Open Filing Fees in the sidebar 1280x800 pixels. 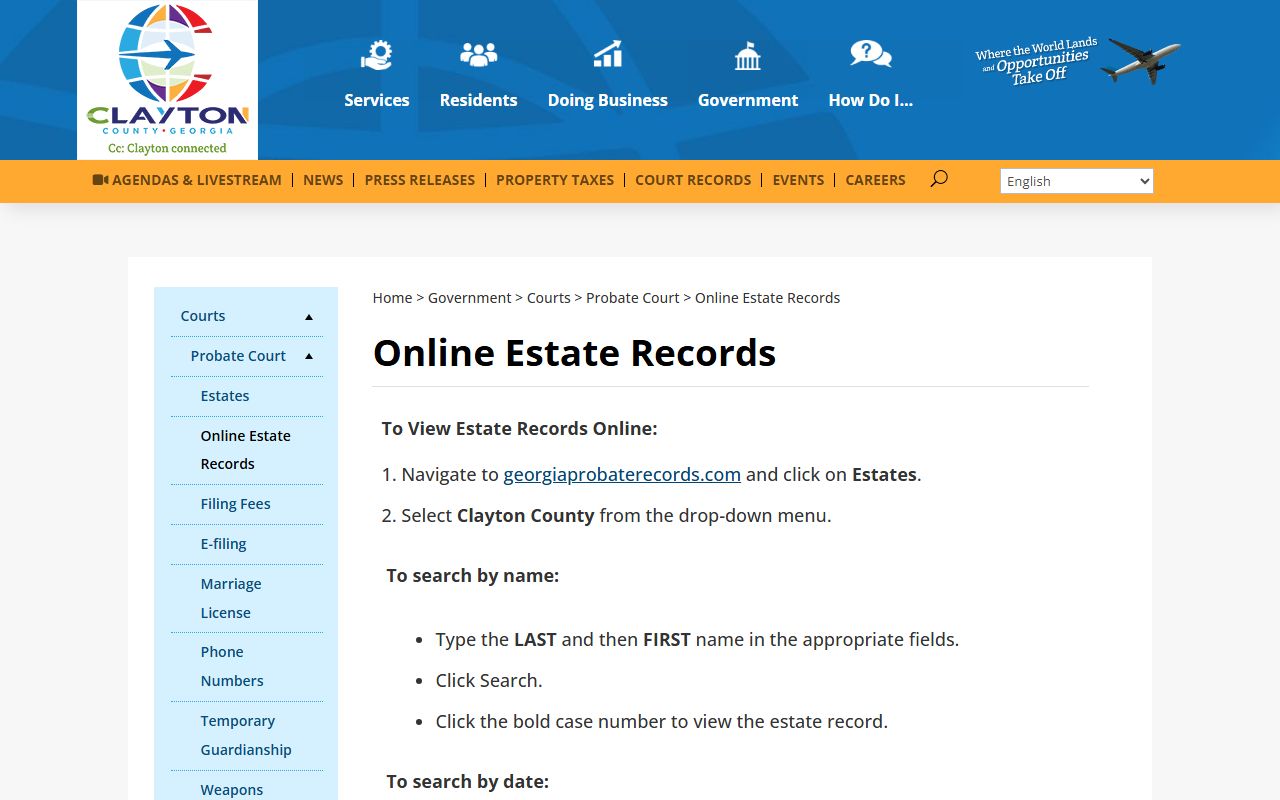[x=235, y=504]
